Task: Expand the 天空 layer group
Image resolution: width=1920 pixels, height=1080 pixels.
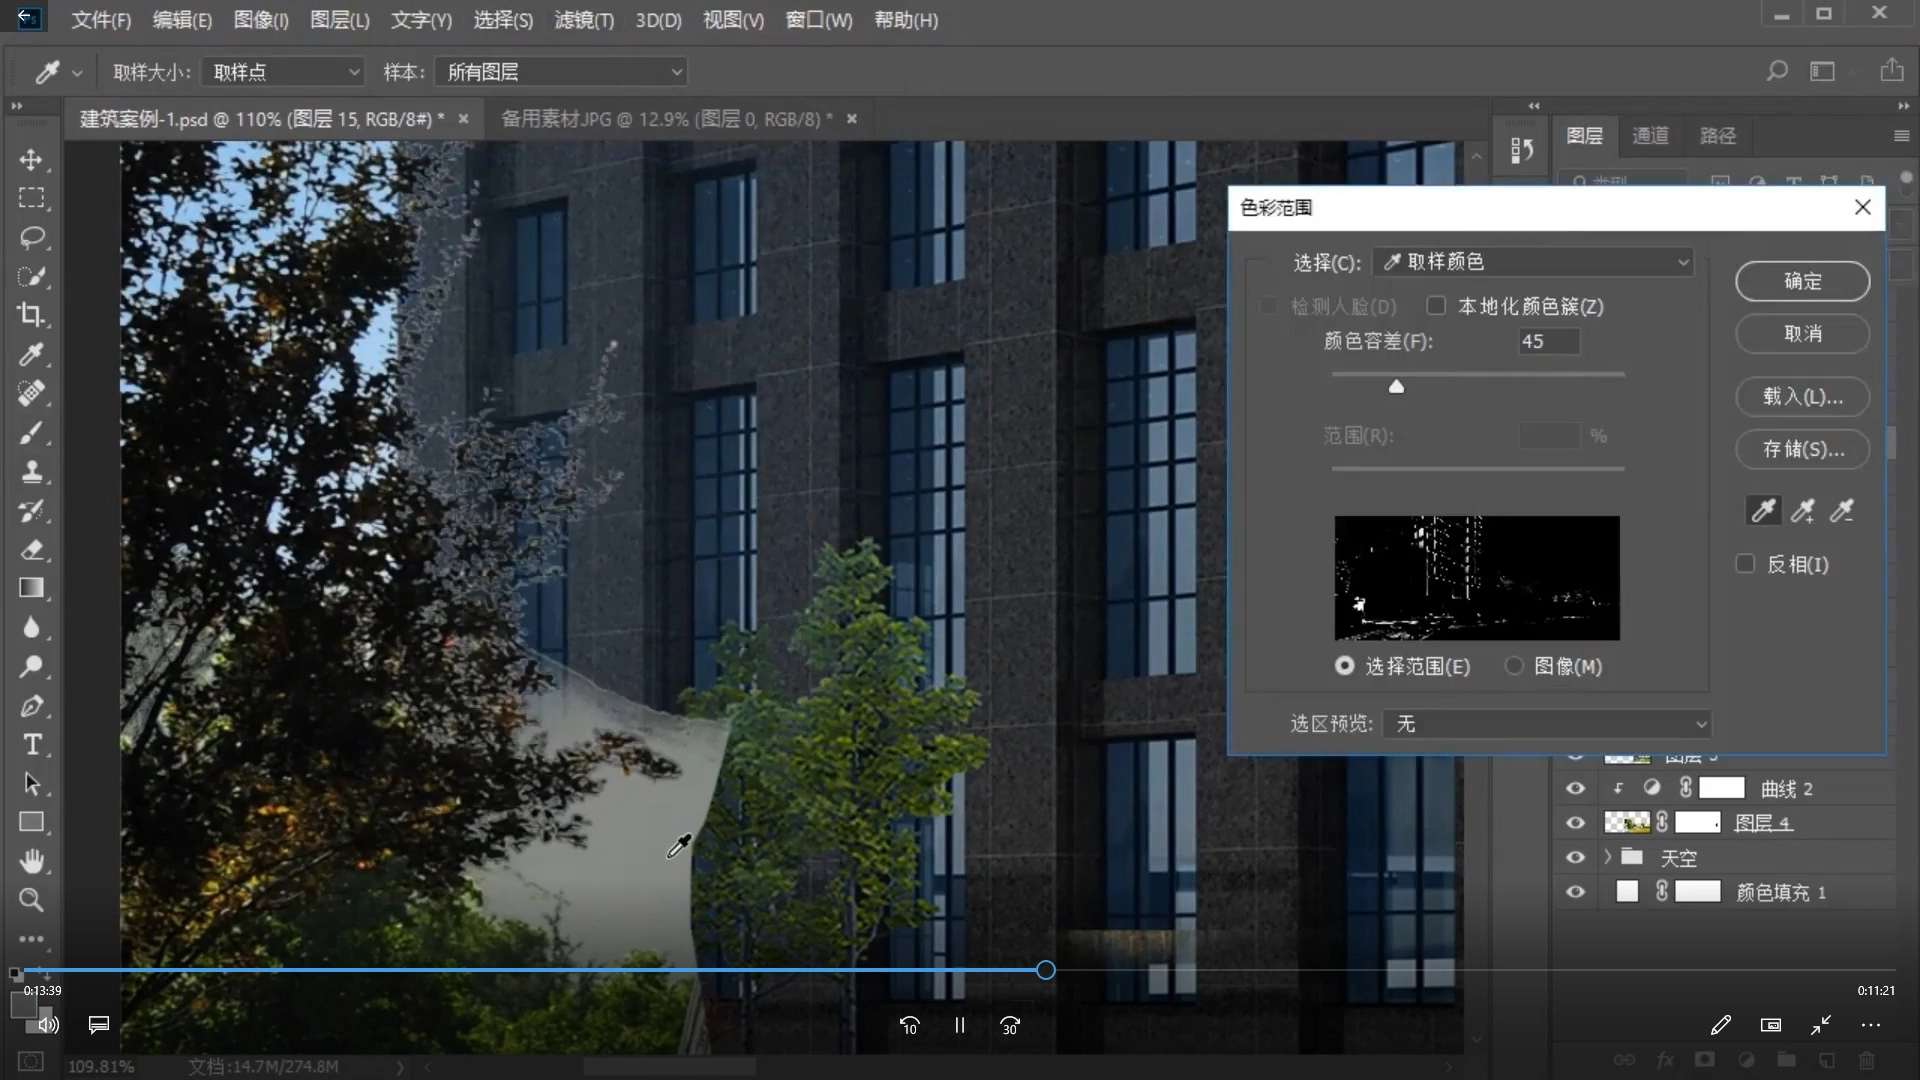Action: tap(1607, 857)
